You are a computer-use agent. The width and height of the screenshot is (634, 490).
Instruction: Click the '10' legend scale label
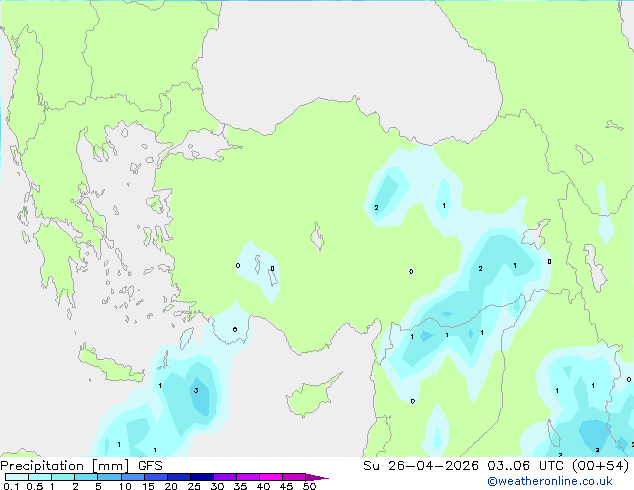point(125,486)
